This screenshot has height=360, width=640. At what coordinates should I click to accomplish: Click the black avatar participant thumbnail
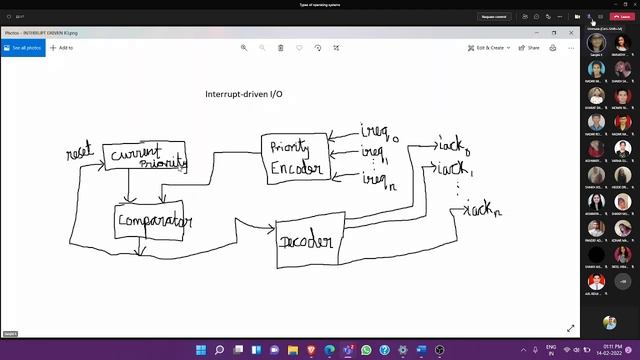pos(596,255)
